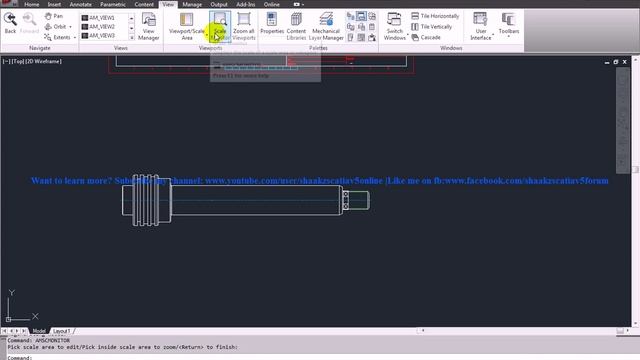Click the Viewport/Scale Area tool
The image size is (640, 360).
(x=187, y=26)
